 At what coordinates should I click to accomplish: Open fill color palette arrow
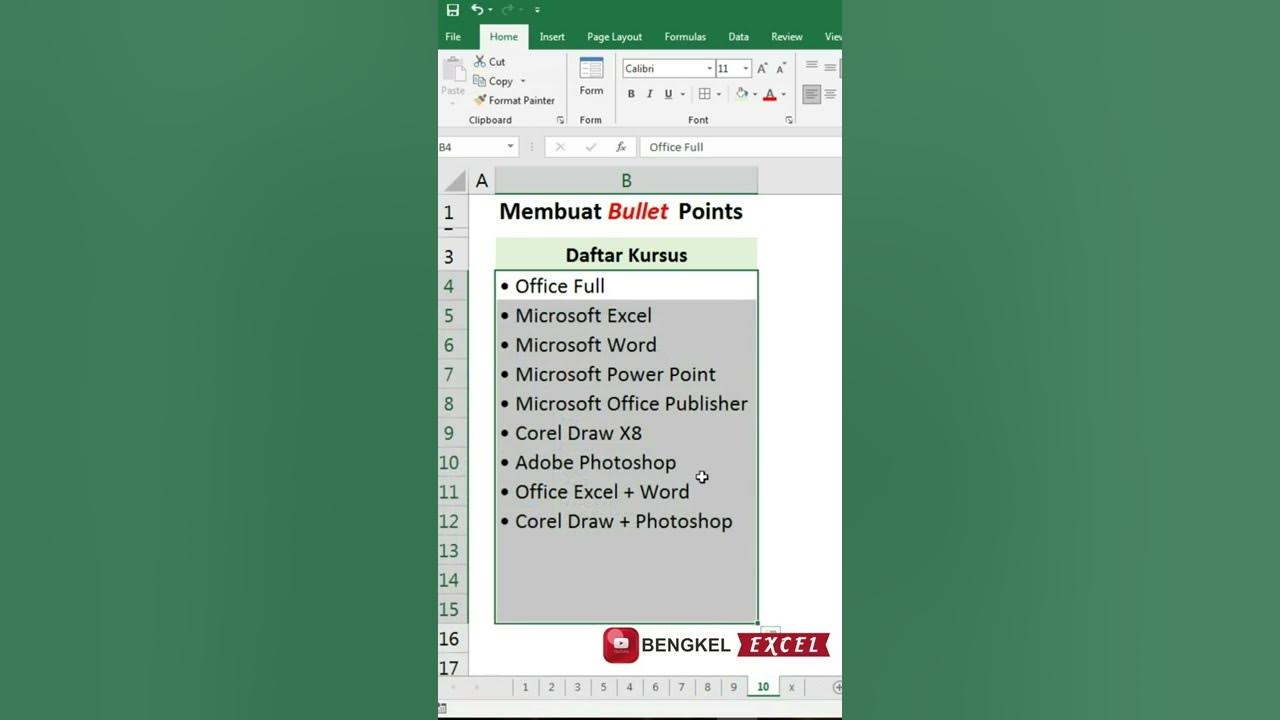click(755, 94)
